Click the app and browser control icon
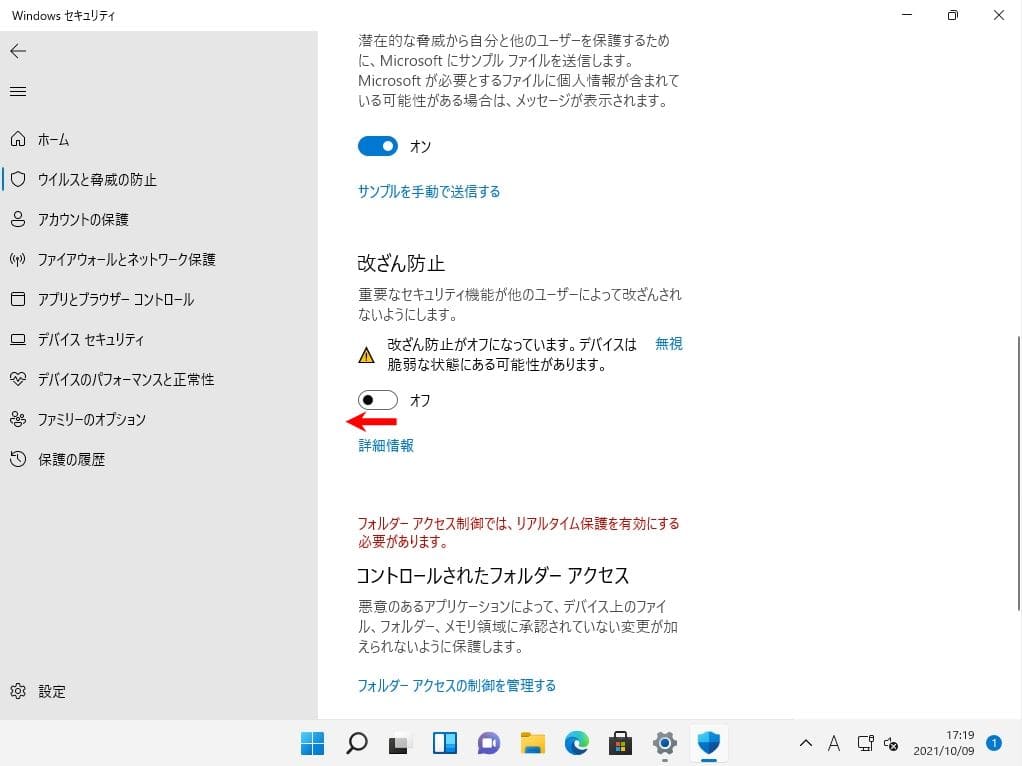1022x766 pixels. click(x=18, y=299)
